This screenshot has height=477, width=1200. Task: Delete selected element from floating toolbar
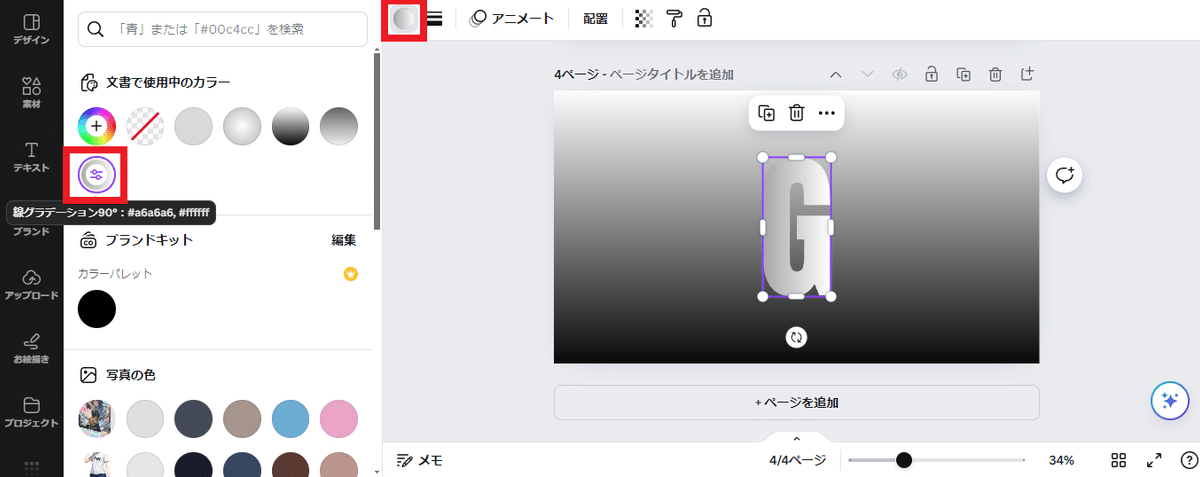pyautogui.click(x=797, y=113)
